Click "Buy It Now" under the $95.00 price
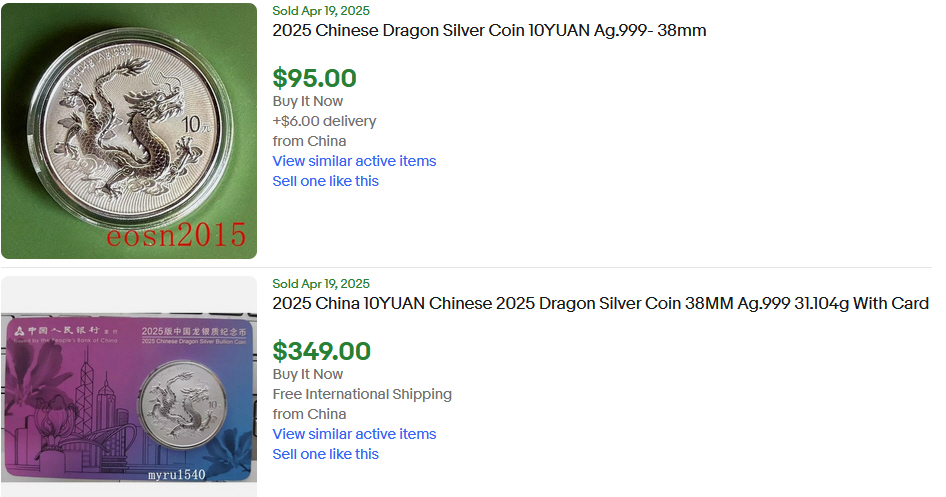Viewport: 946px width, 497px height. (307, 101)
